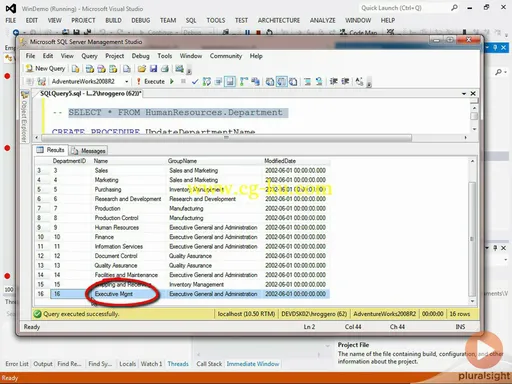Click the Execute button
Image resolution: width=512 pixels, height=384 pixels.
[151, 81]
